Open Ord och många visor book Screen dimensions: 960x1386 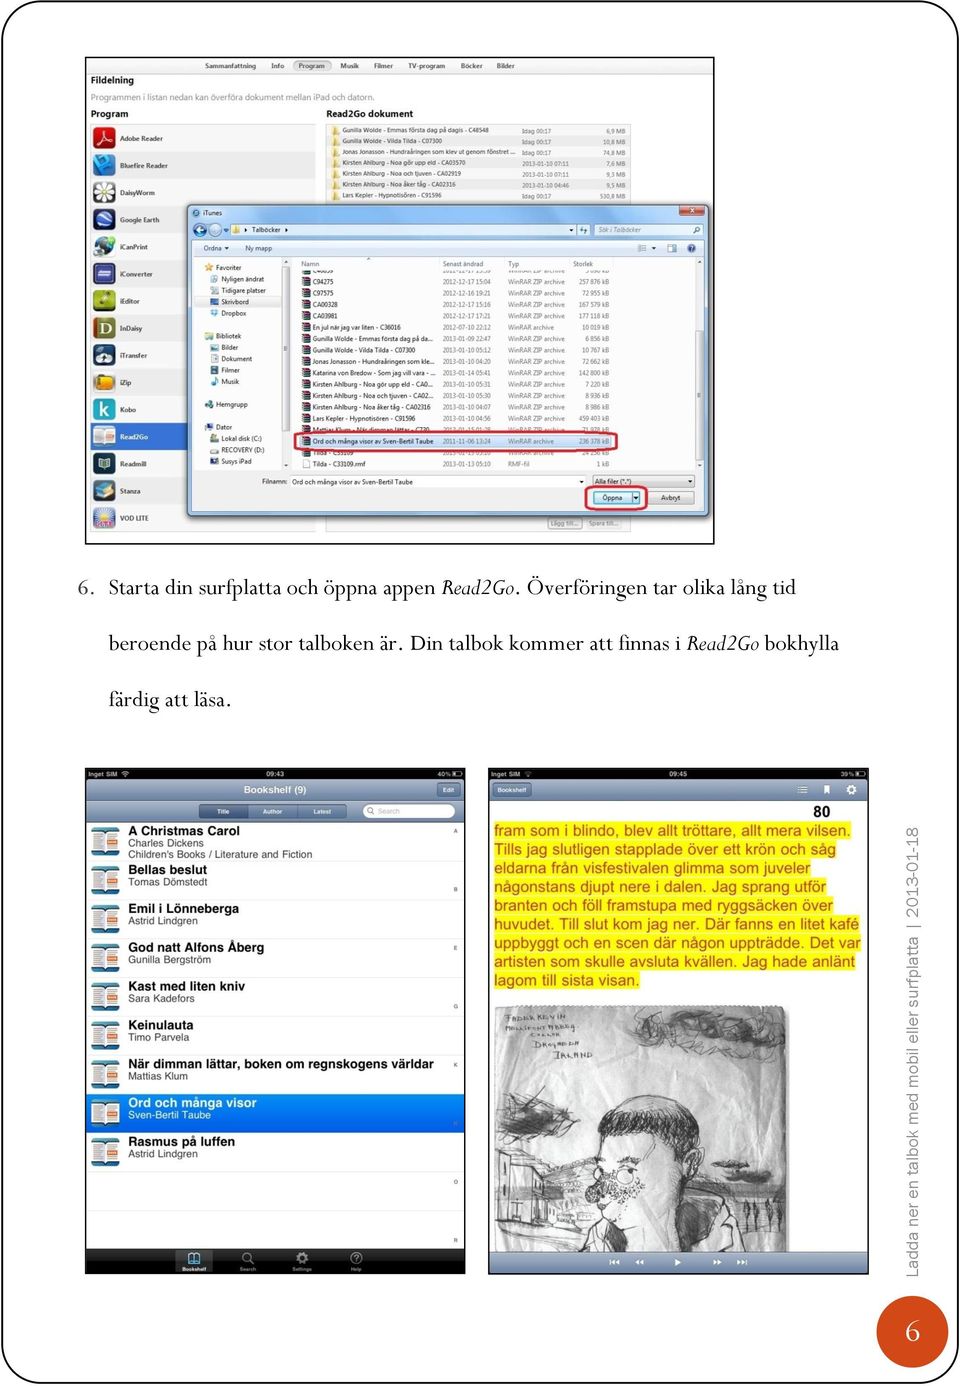click(275, 1113)
